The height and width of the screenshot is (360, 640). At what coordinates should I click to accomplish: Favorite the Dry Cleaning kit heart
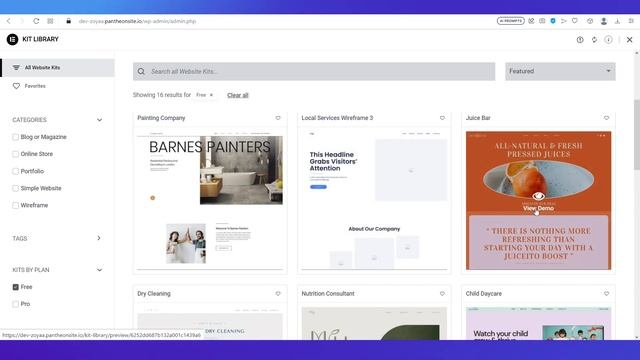tap(278, 294)
